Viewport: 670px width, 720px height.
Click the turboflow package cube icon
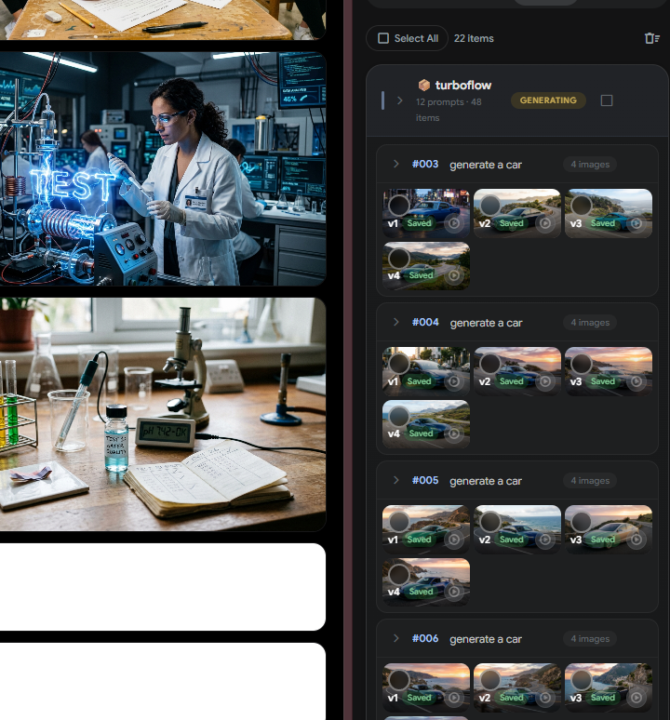[424, 85]
